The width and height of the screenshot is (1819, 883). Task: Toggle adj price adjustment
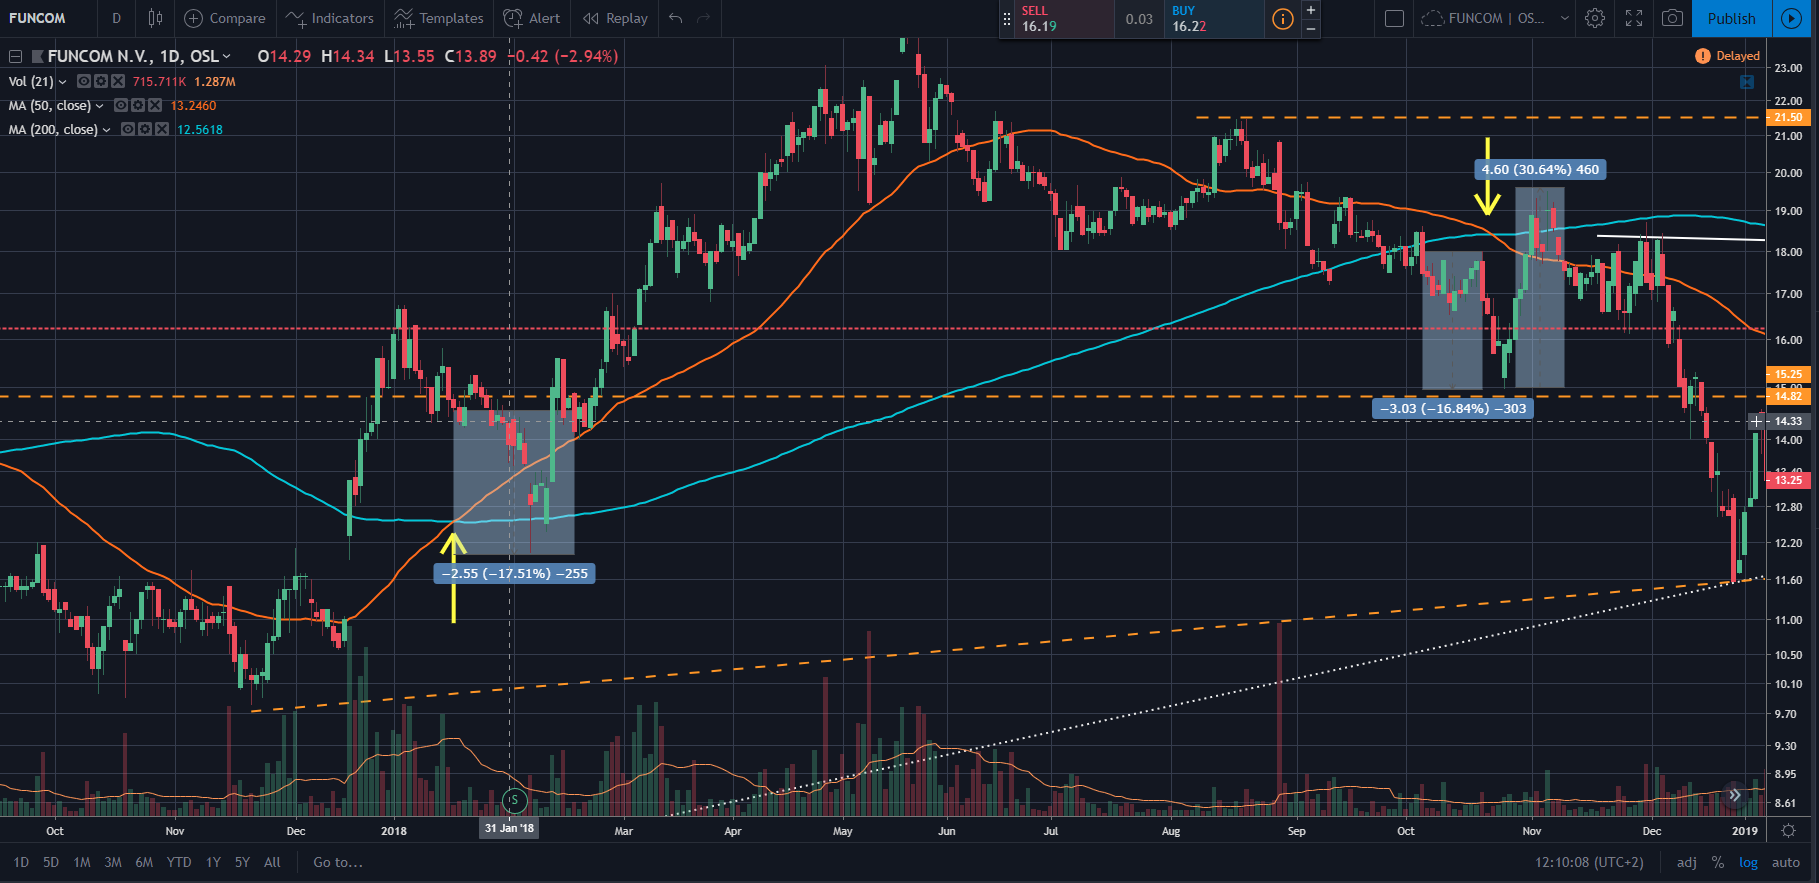click(1686, 862)
